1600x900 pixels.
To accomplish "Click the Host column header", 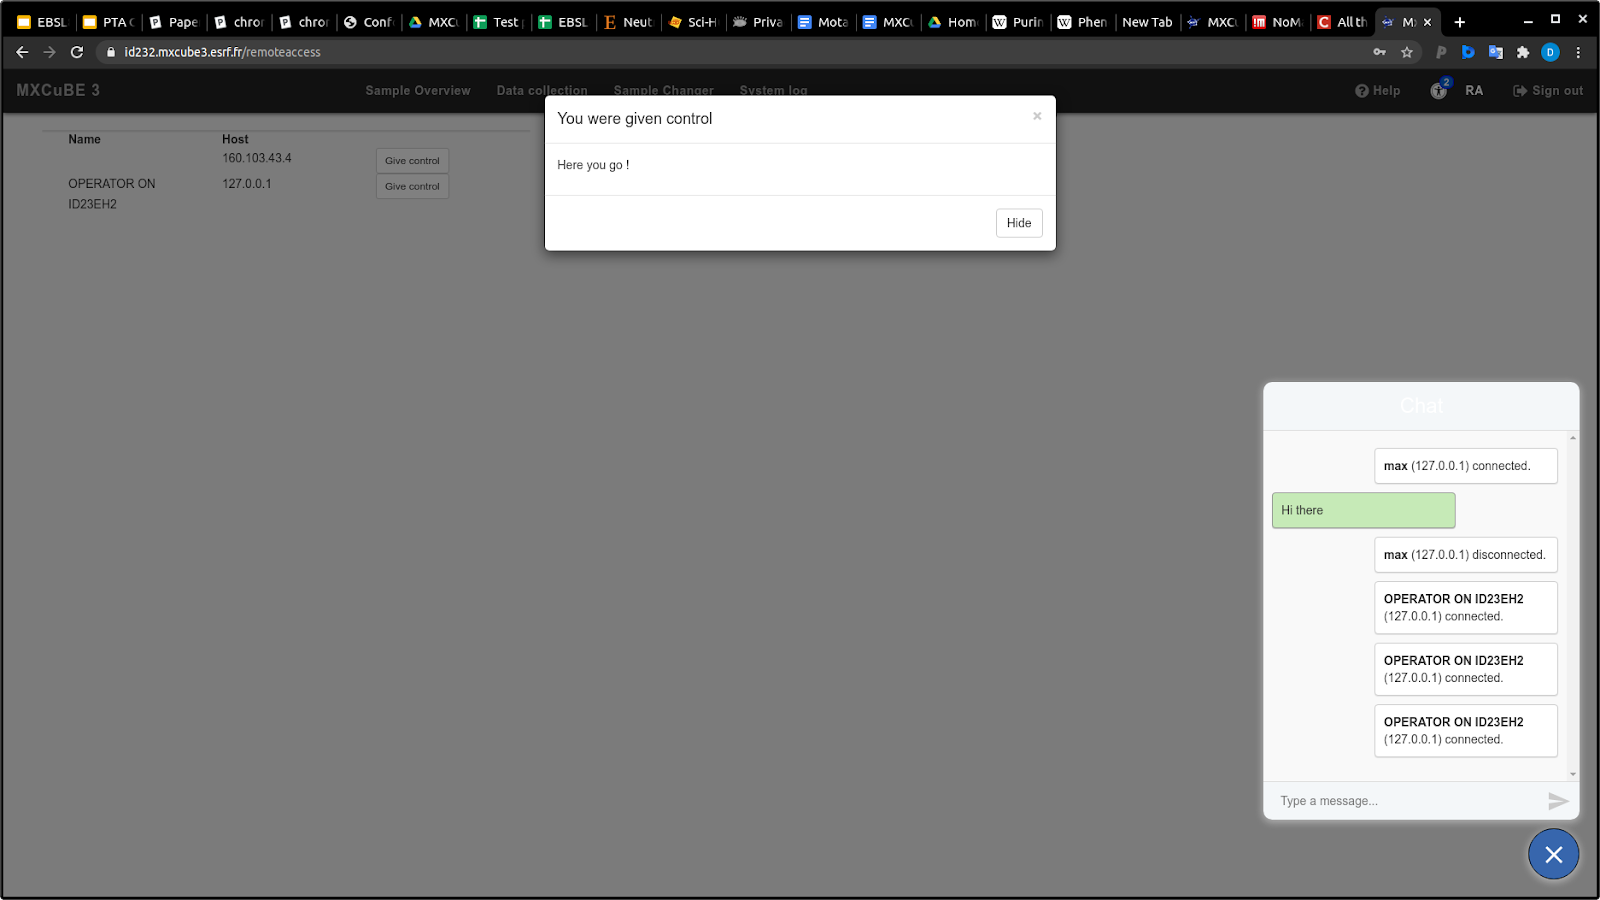I will [x=235, y=139].
